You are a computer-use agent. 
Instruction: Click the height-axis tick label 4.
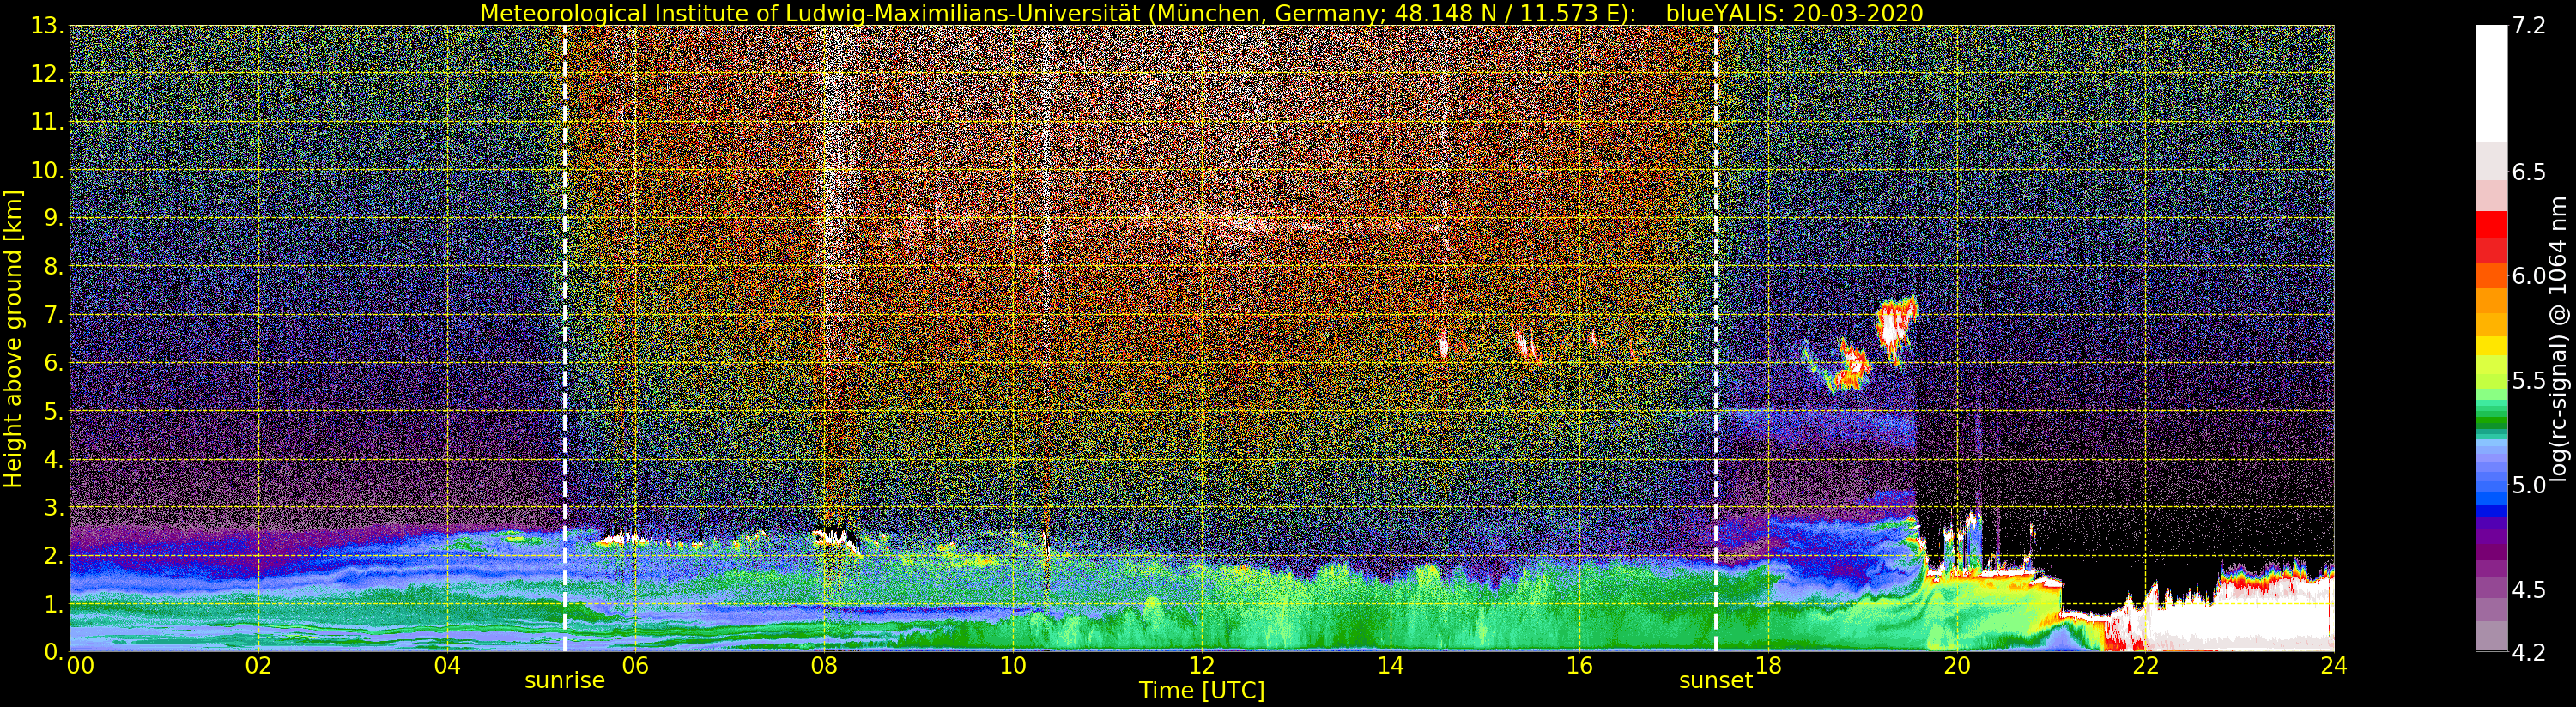[53, 459]
